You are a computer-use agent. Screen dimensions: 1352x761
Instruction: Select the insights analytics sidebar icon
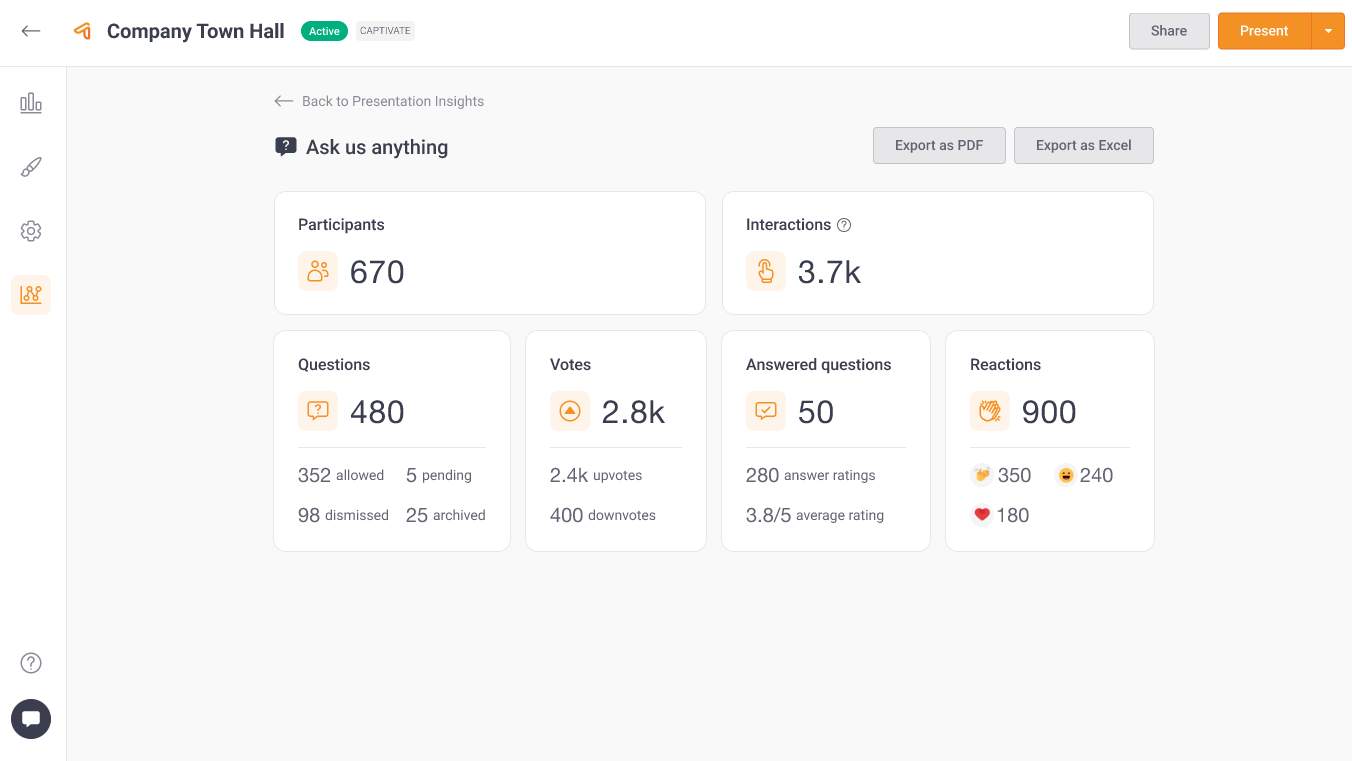[31, 295]
